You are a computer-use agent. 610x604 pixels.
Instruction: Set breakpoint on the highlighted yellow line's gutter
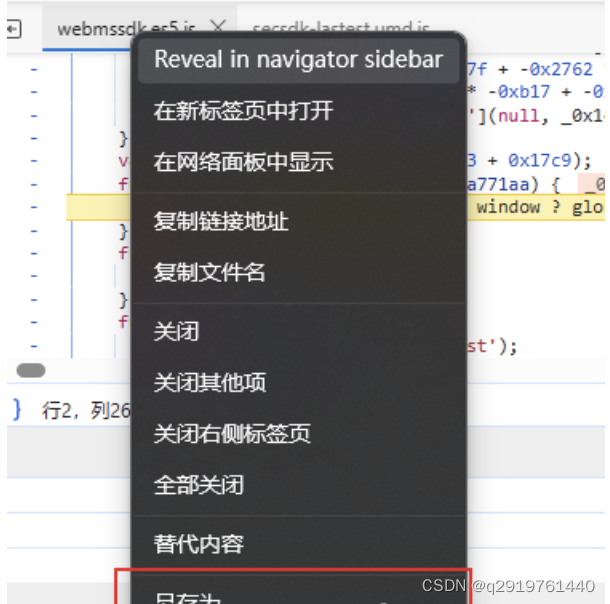pyautogui.click(x=34, y=207)
